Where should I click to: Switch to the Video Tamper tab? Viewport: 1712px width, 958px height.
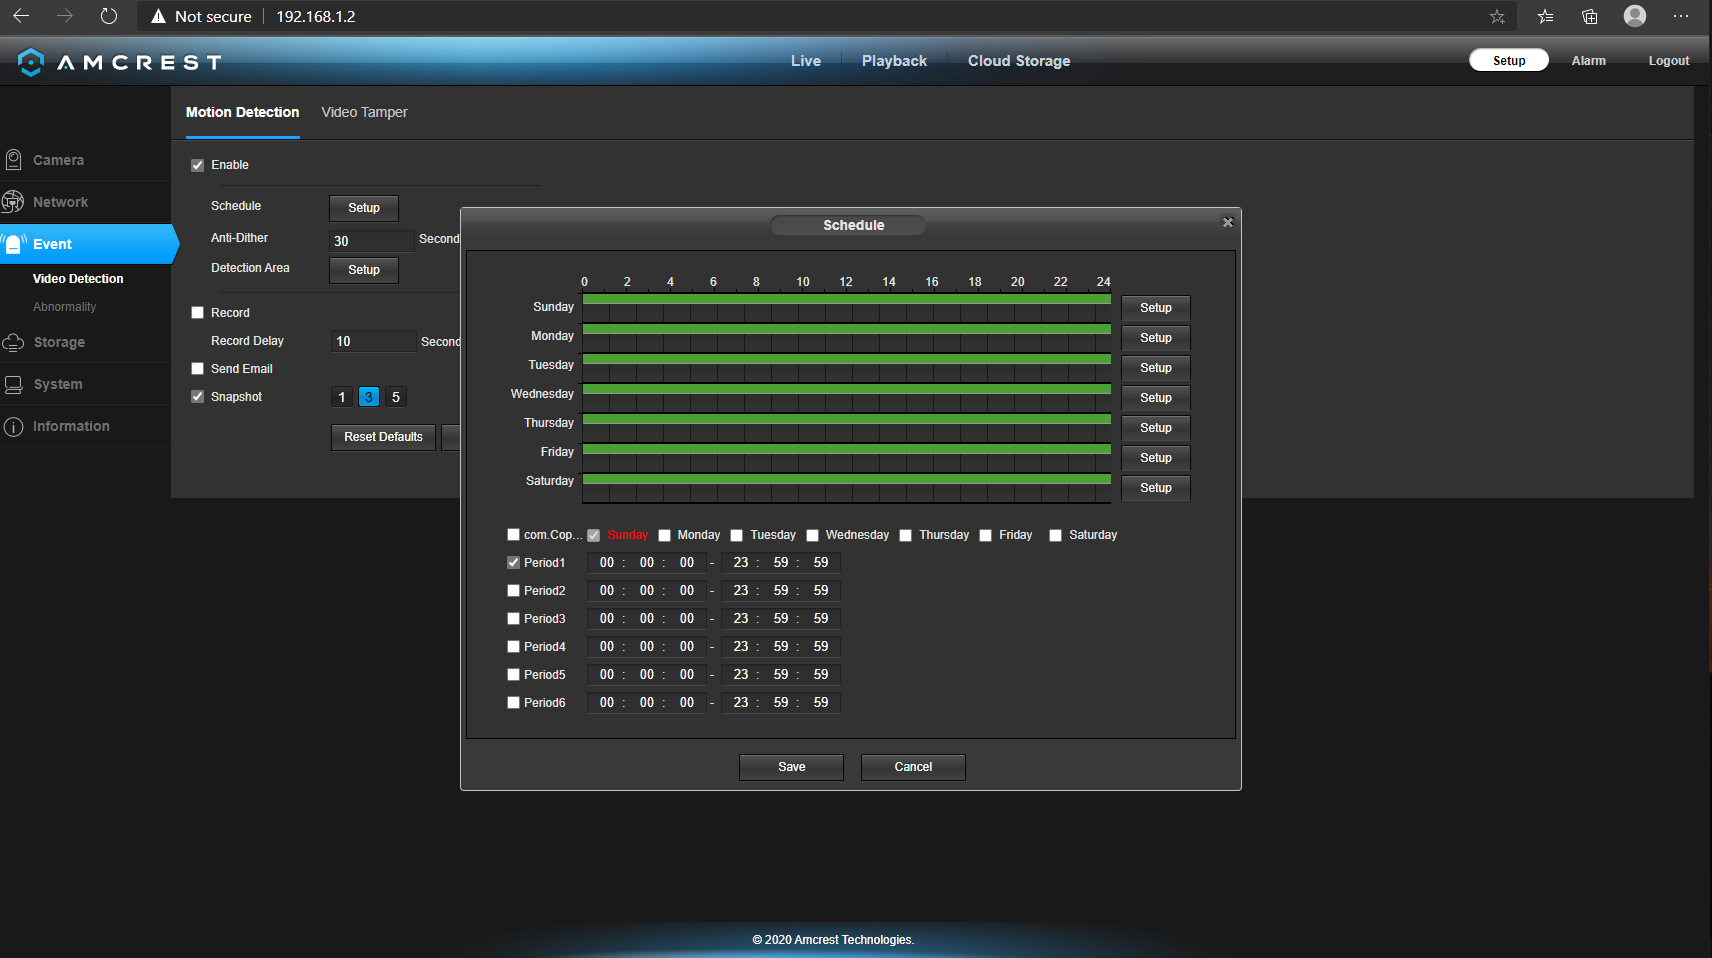(x=364, y=112)
